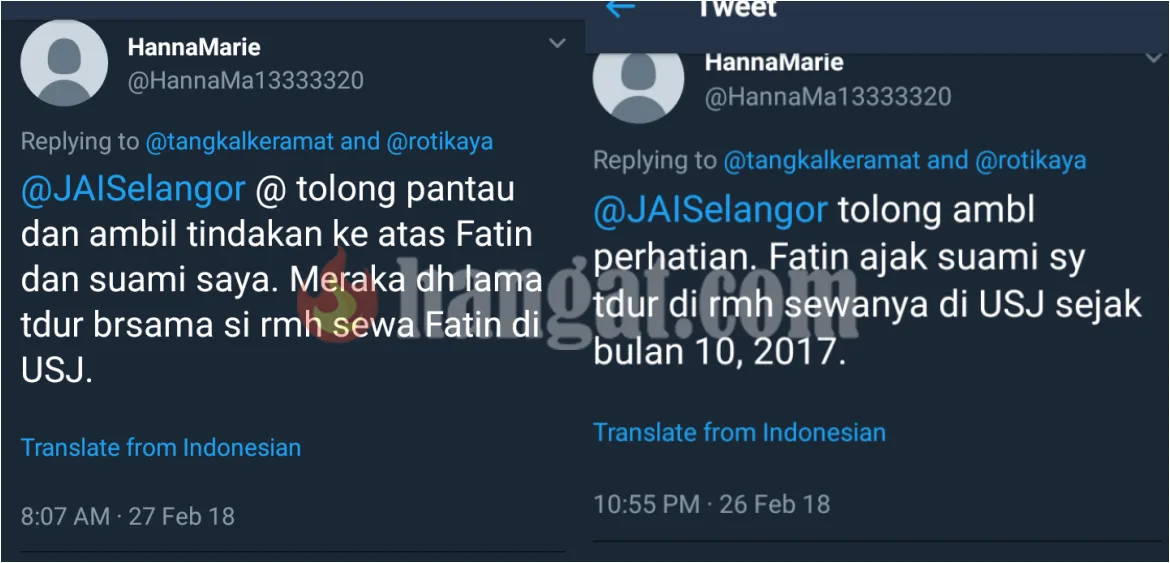Click the @HannaMa13333320 handle in the 8:07 AM tweet
The height and width of the screenshot is (563, 1170).
click(x=245, y=80)
